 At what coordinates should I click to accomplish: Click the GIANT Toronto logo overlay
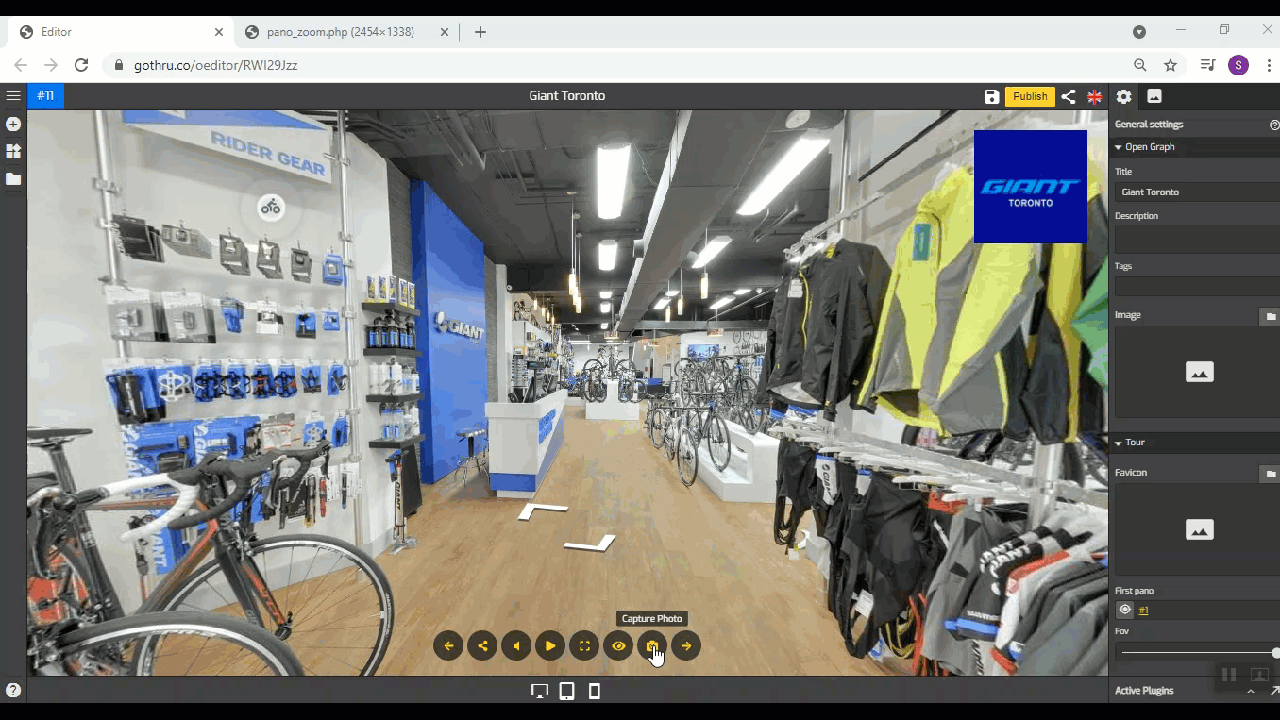point(1030,186)
